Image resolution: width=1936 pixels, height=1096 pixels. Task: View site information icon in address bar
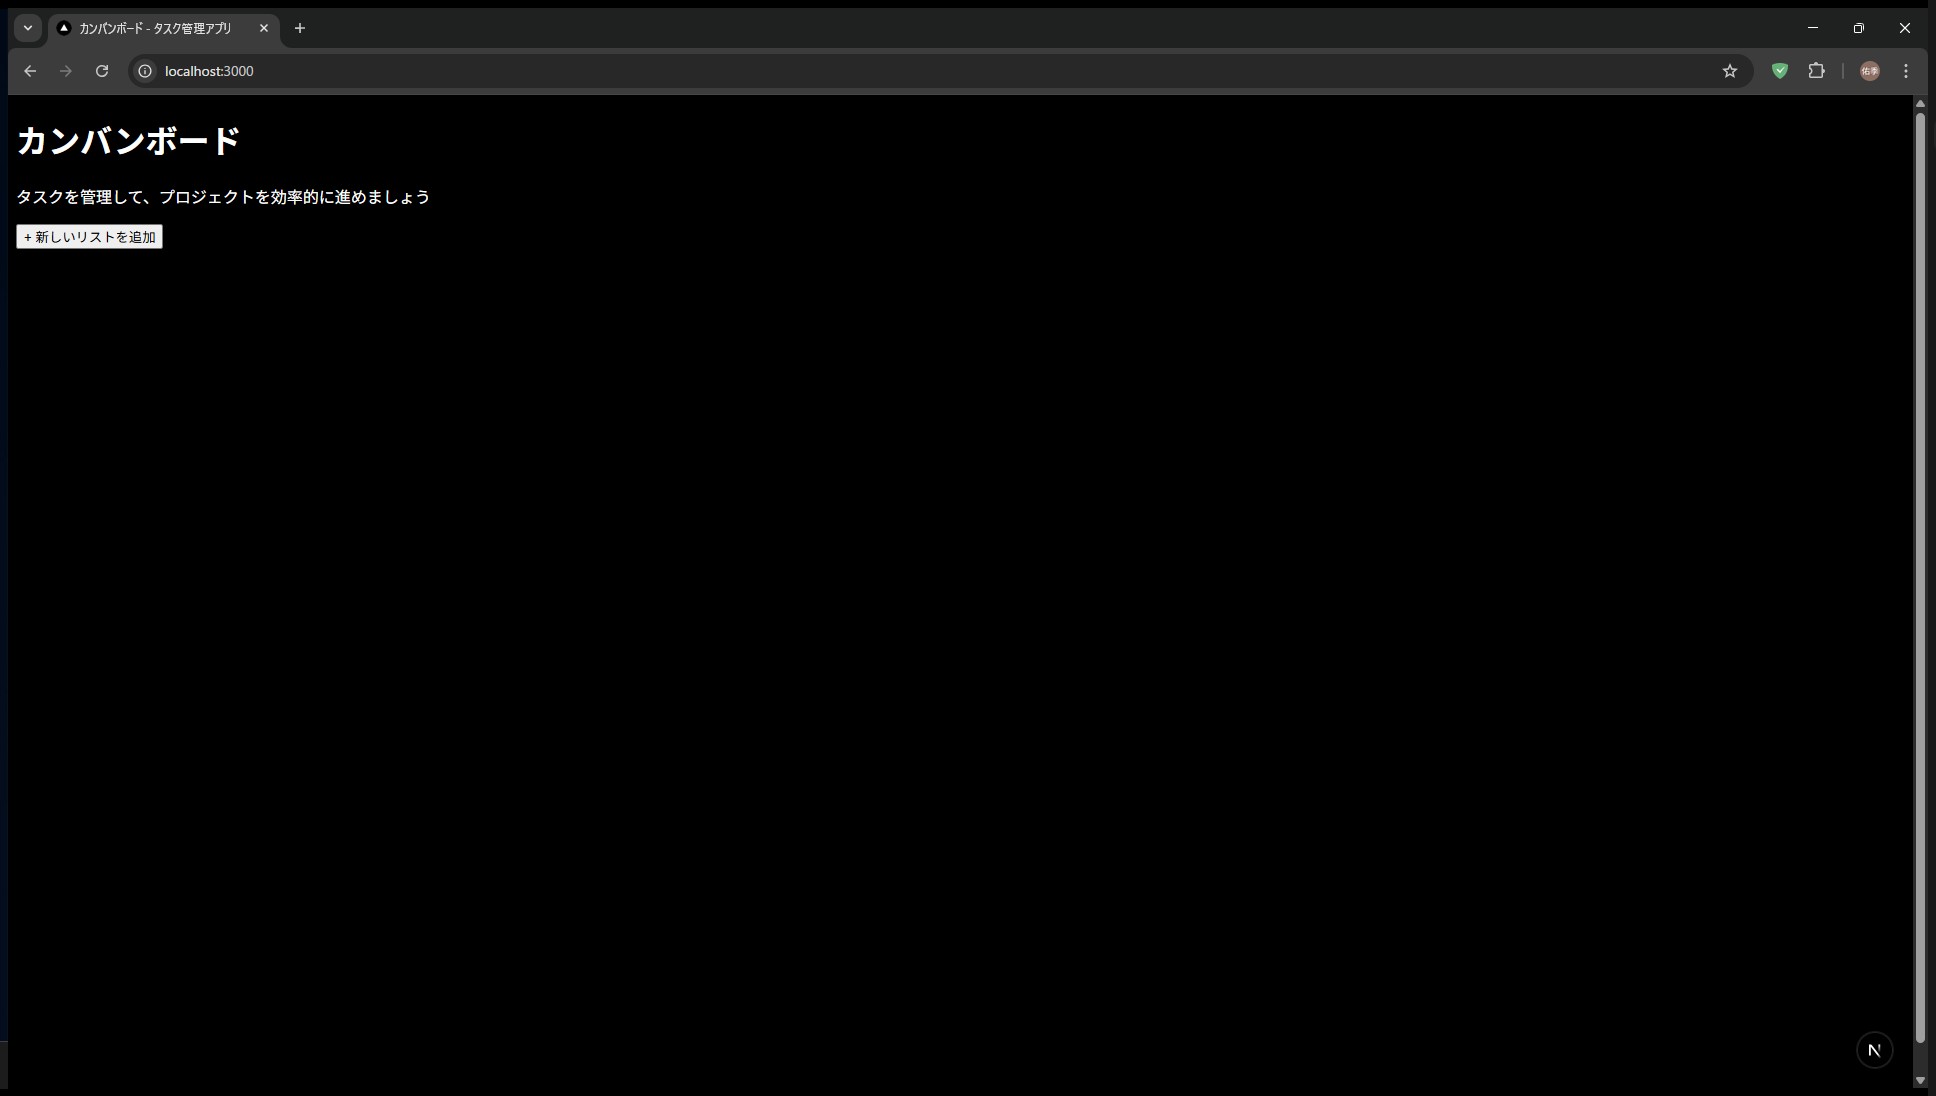coord(145,71)
